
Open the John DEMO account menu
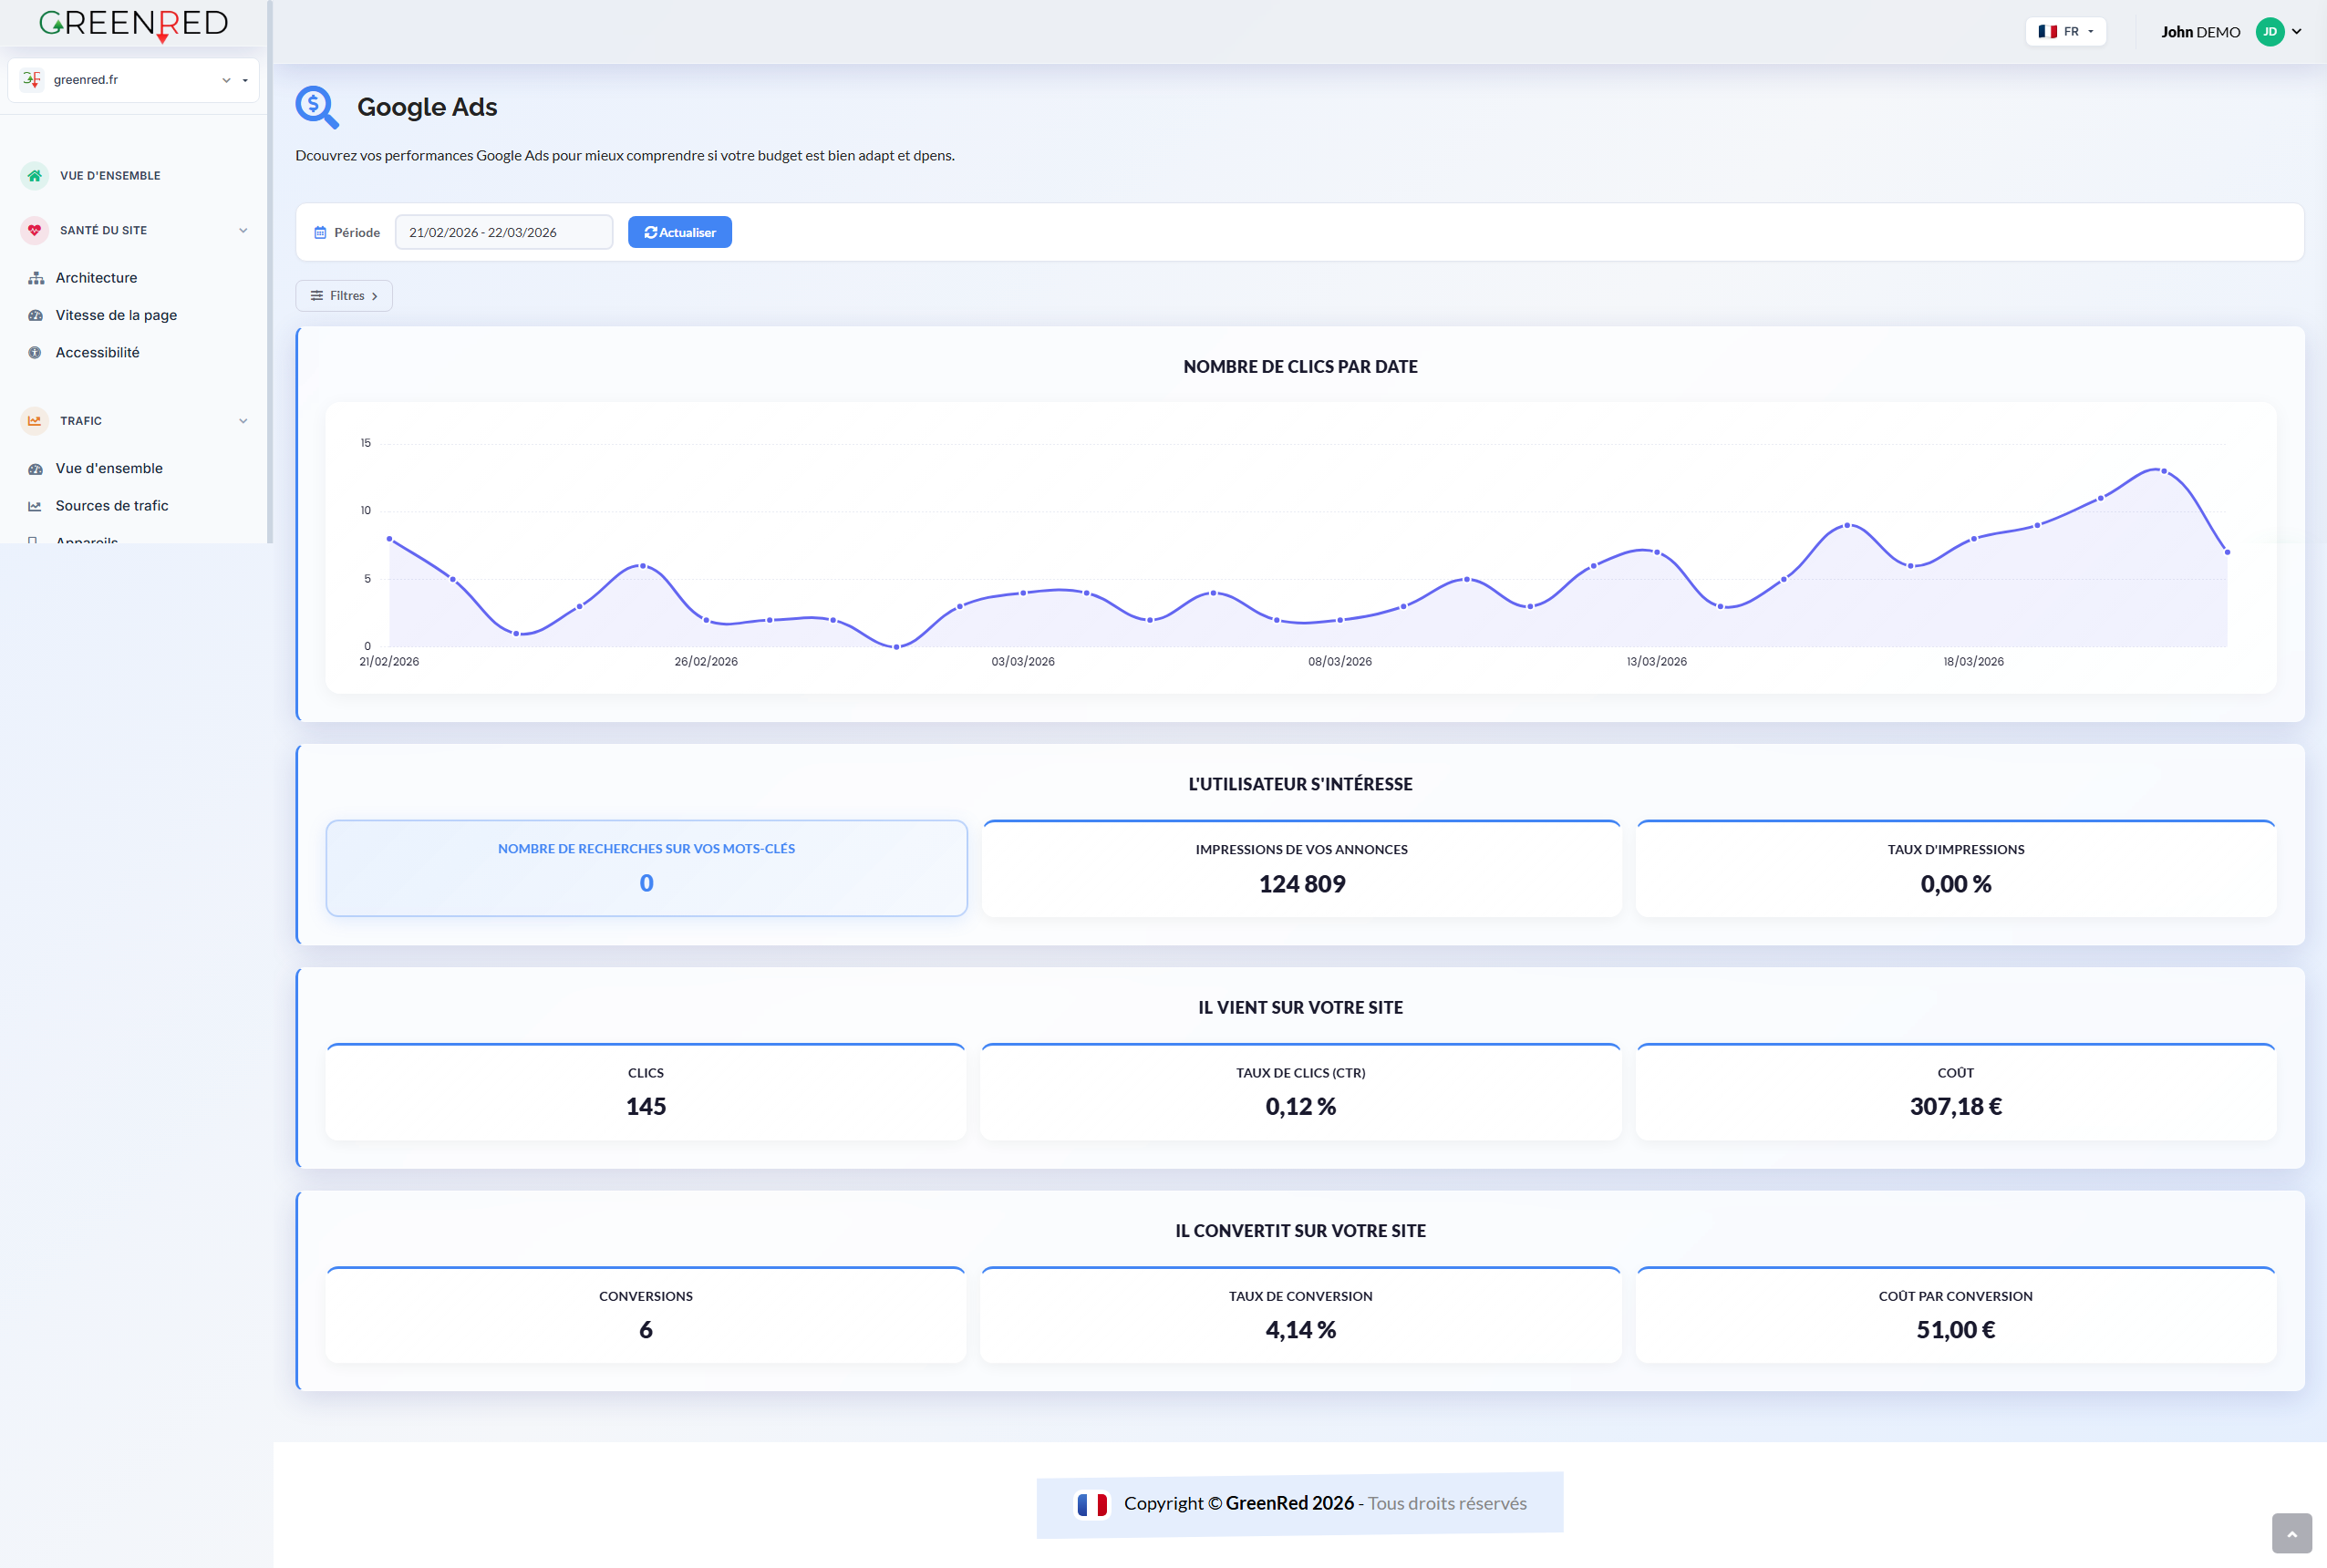[x=2230, y=31]
